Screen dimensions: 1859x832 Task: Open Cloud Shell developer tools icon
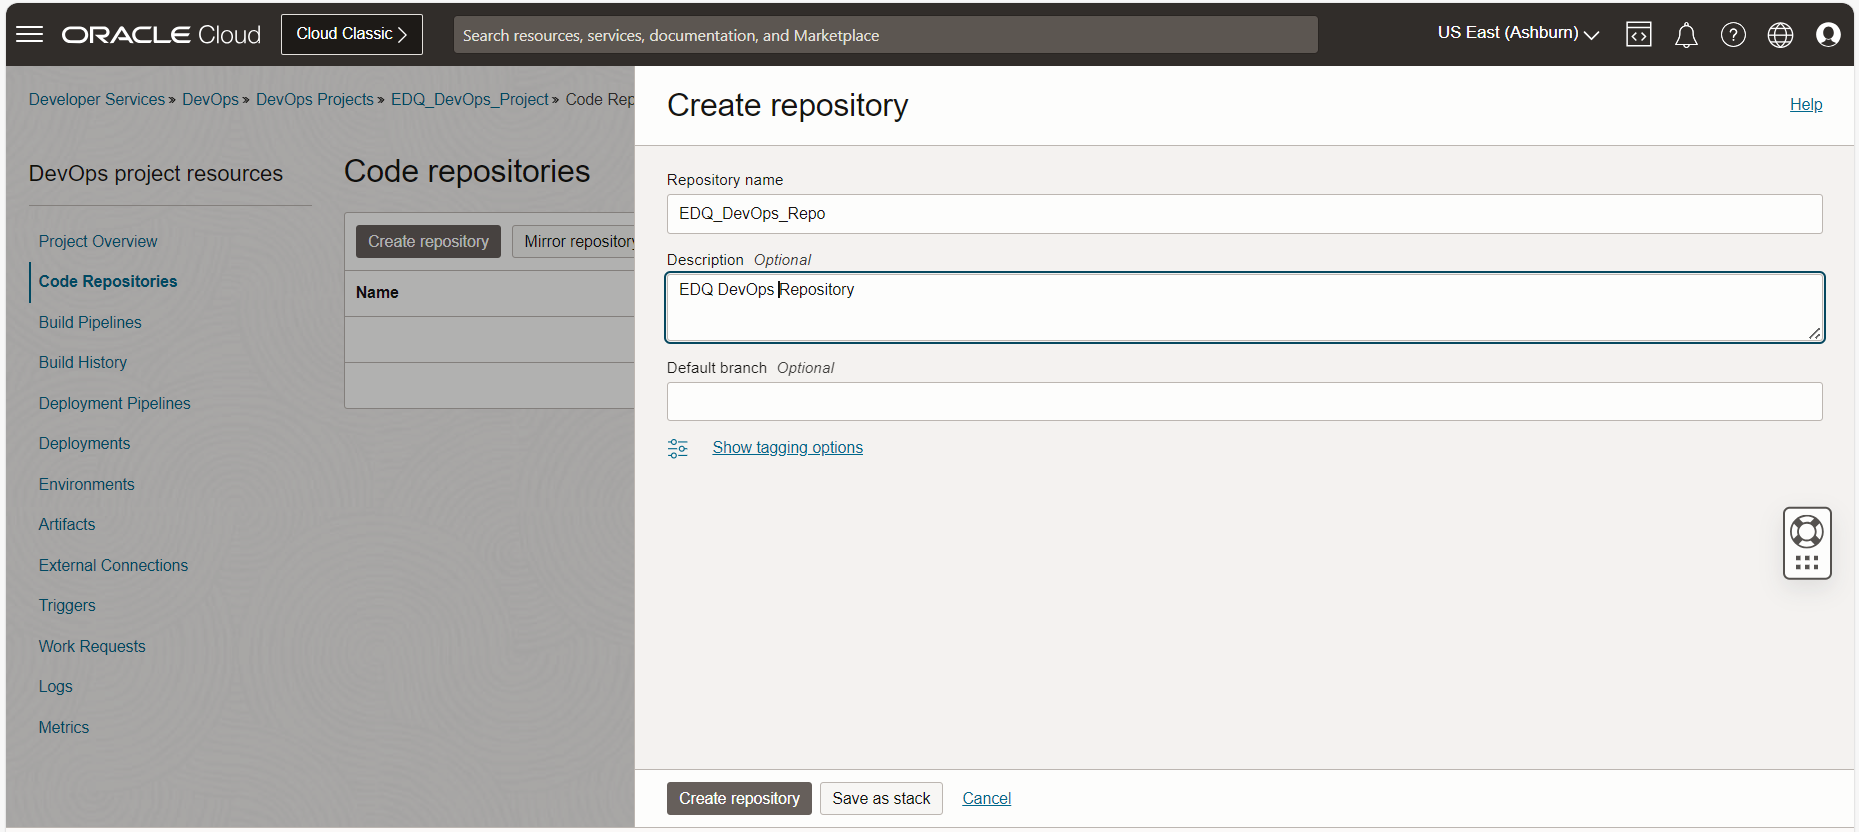point(1638,35)
